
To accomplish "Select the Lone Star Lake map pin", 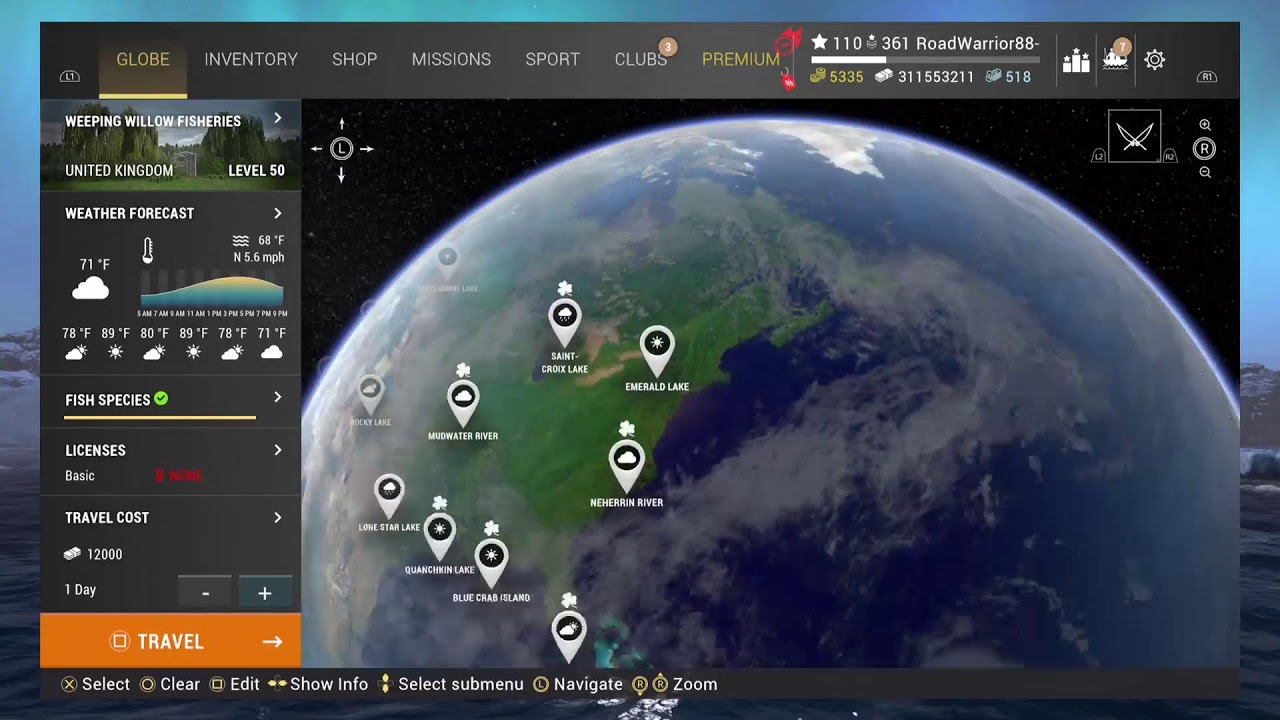I will click(389, 495).
